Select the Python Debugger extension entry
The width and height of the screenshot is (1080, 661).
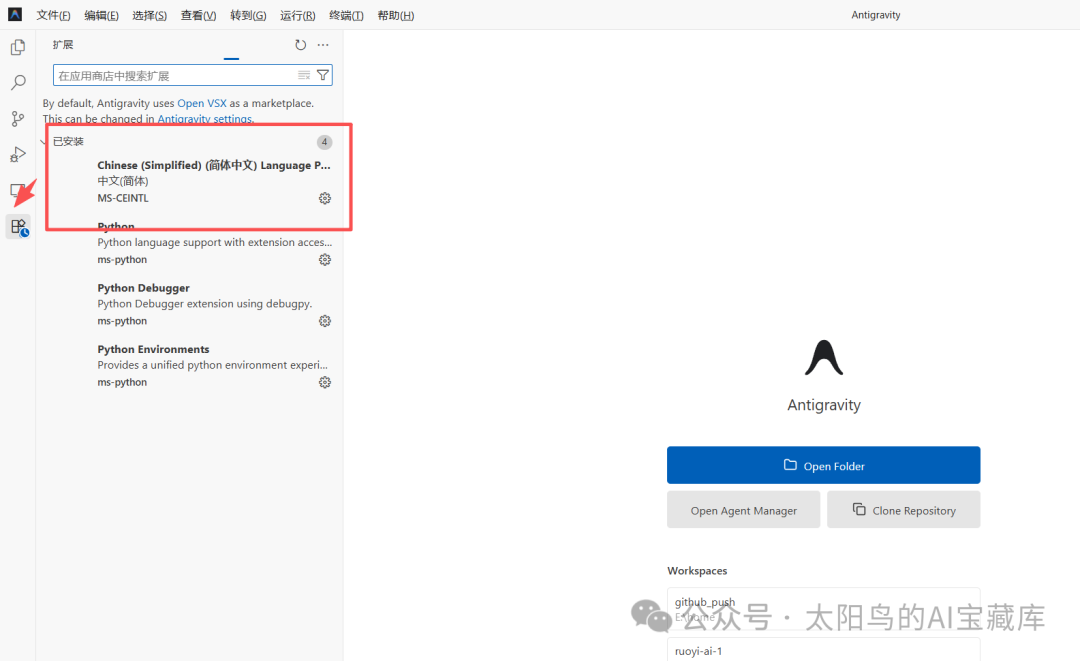pyautogui.click(x=189, y=304)
